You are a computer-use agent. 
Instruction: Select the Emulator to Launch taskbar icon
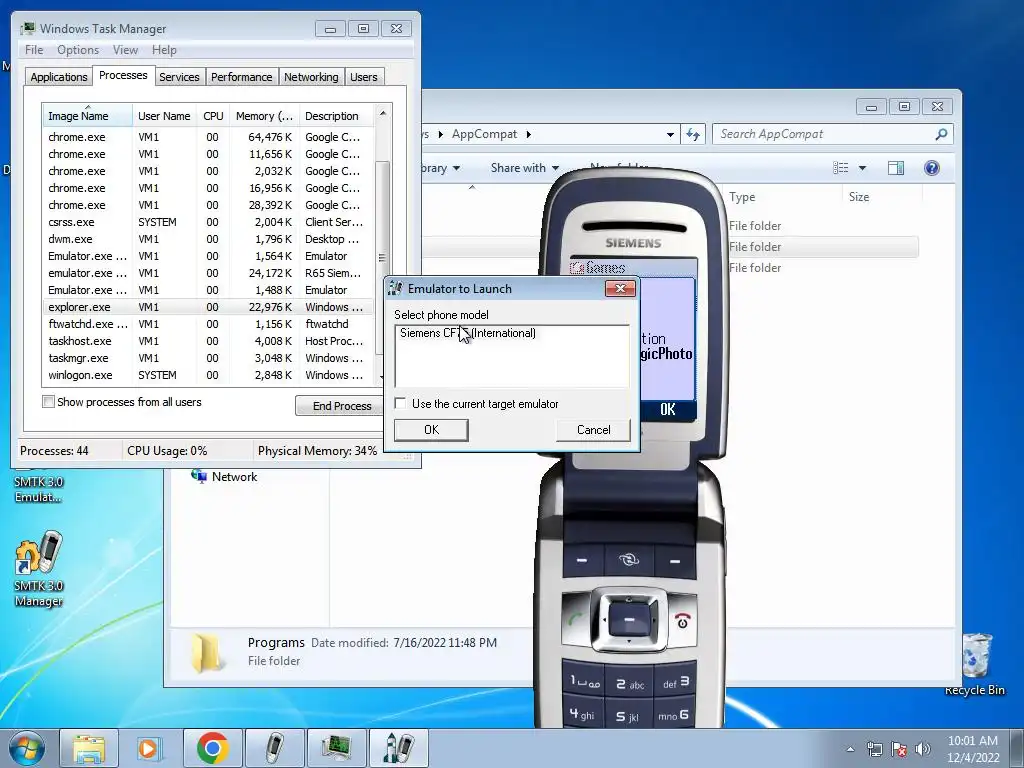(x=399, y=748)
